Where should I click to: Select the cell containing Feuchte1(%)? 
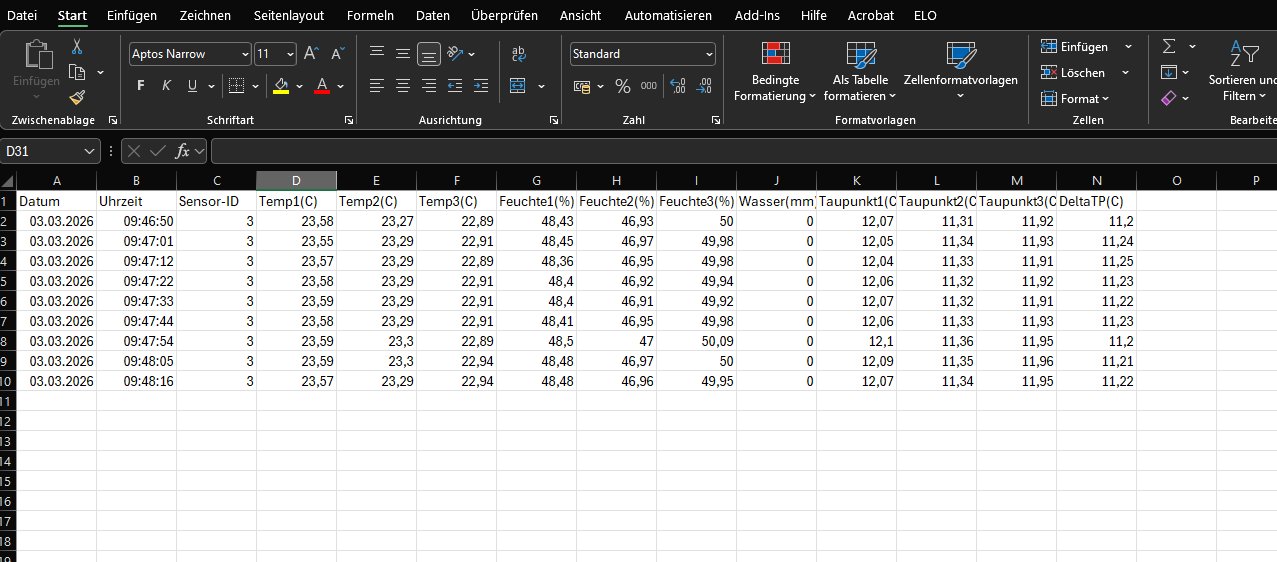point(536,201)
